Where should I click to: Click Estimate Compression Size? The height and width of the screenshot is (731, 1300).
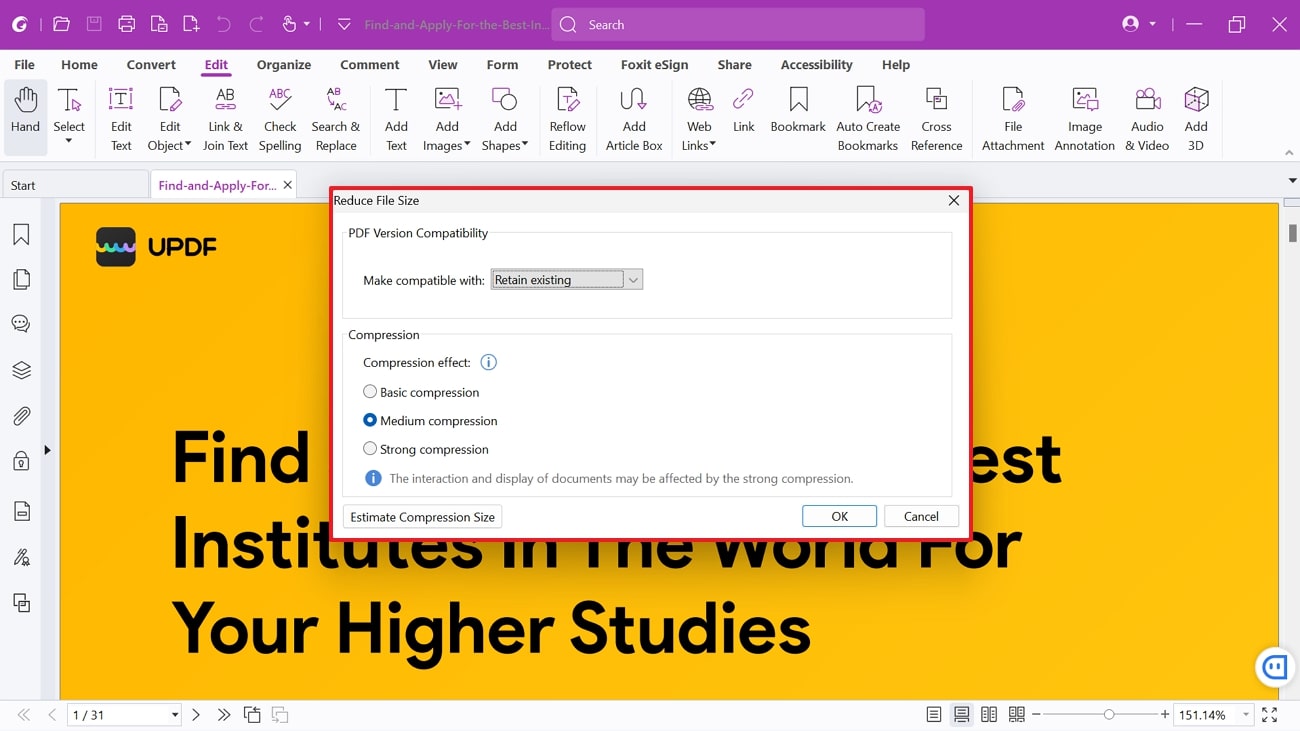click(x=421, y=516)
